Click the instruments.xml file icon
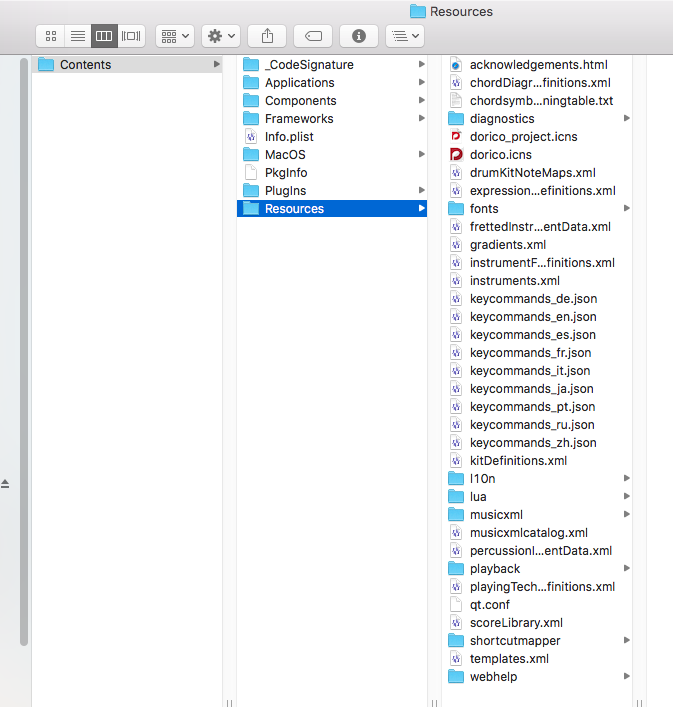 [456, 280]
